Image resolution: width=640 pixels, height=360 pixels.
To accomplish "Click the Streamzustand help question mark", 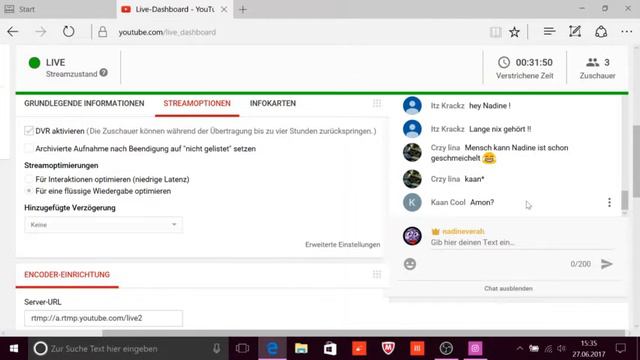I will (104, 73).
